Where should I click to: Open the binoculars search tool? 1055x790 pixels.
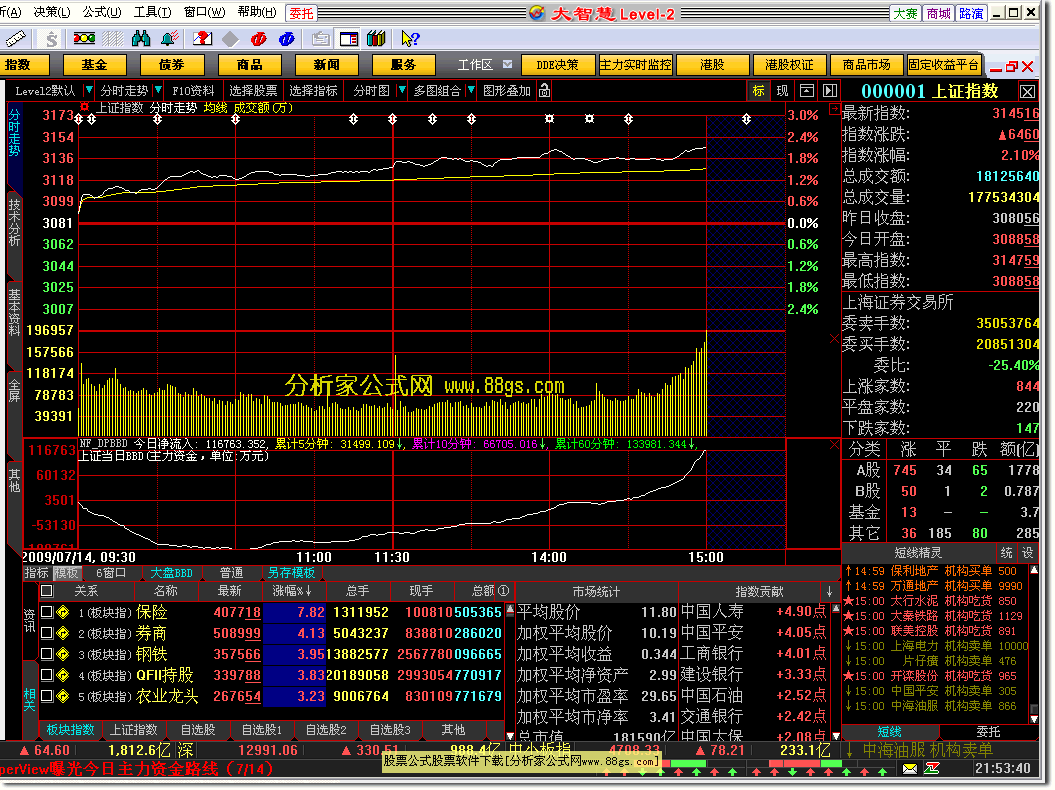pos(141,39)
